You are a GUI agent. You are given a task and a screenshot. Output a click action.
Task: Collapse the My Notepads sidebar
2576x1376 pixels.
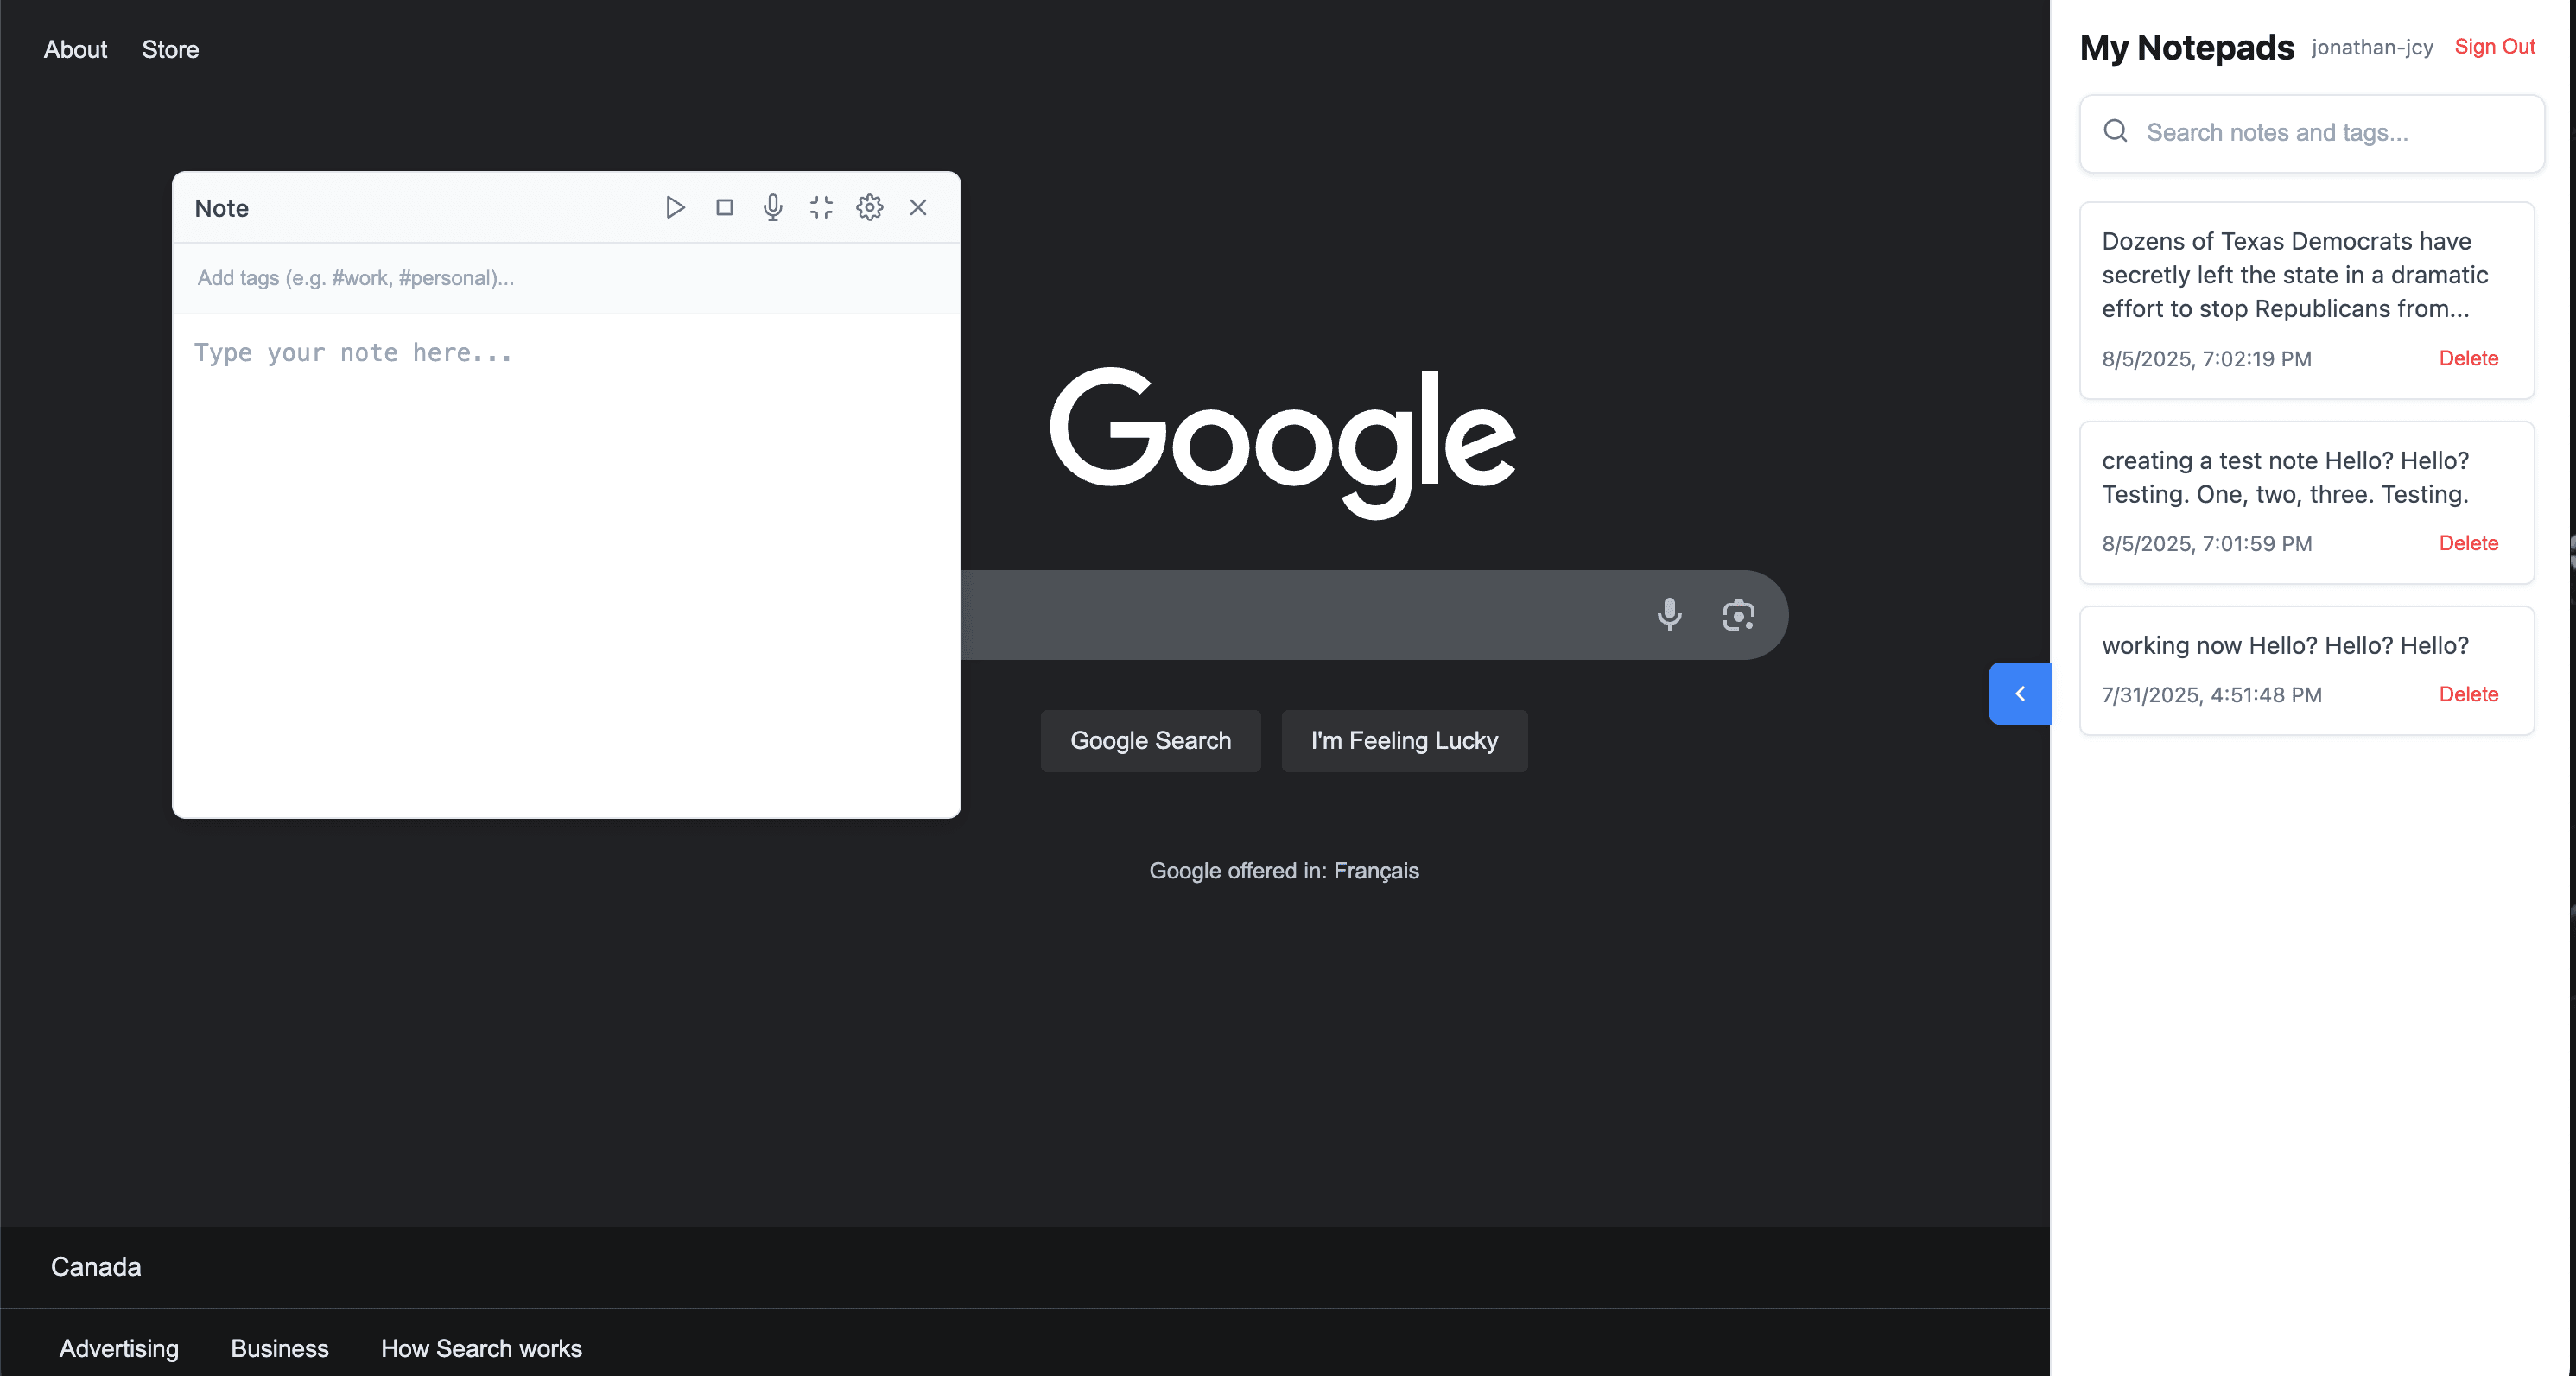coord(2020,693)
